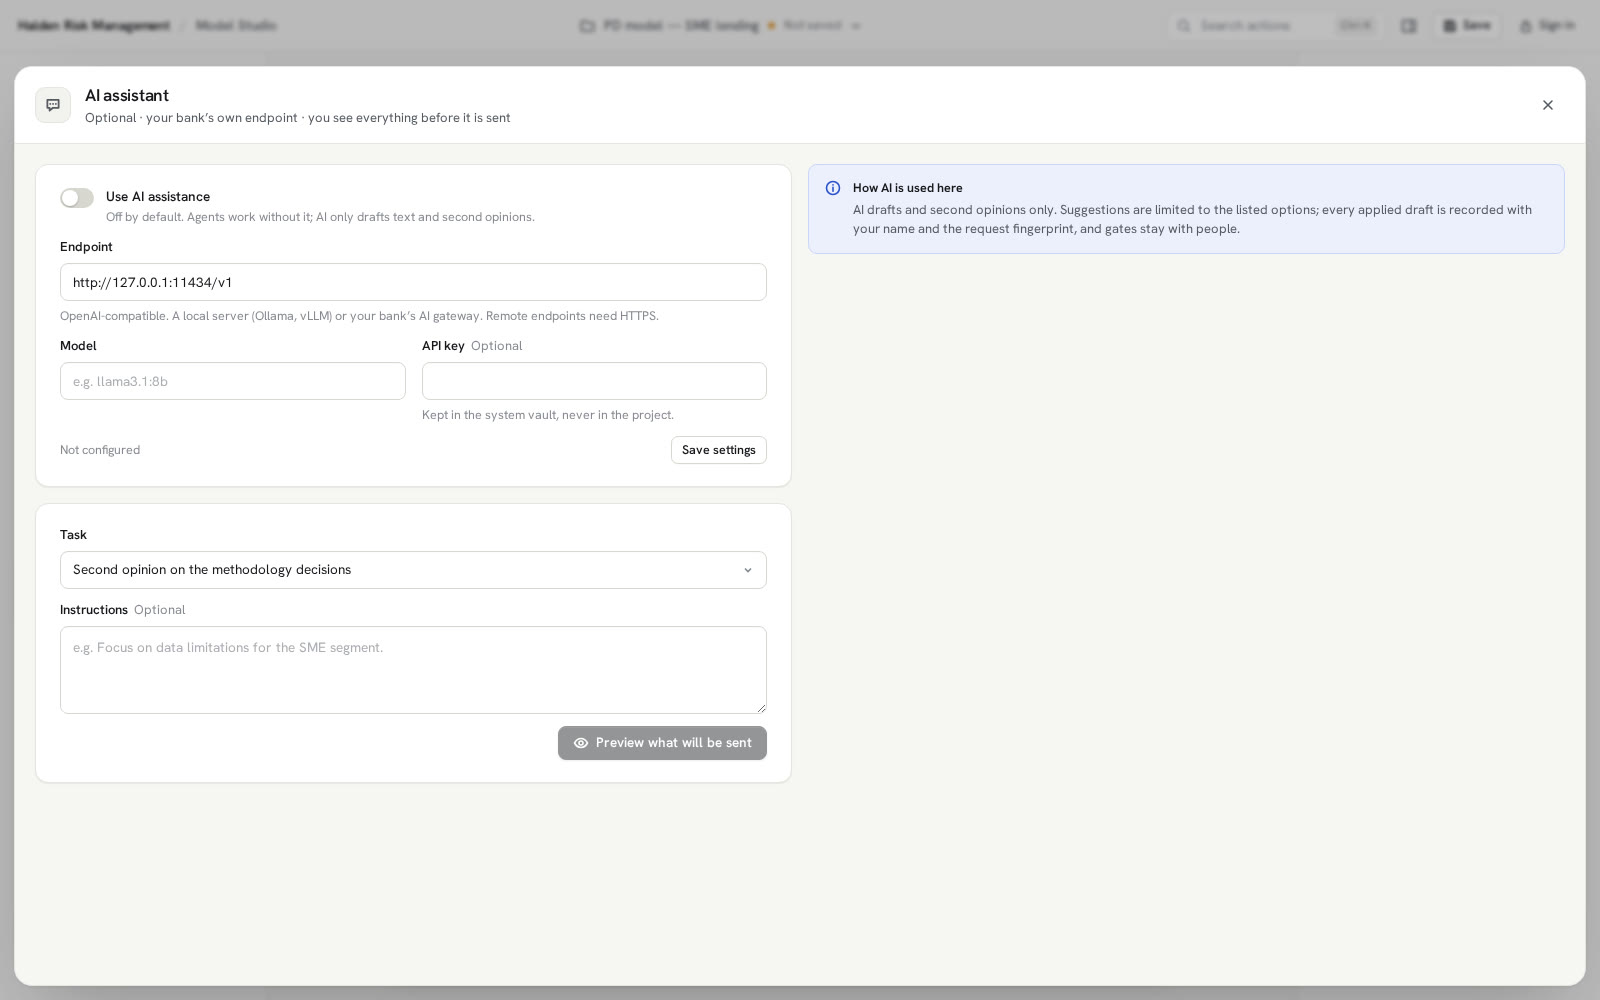Click the 'How AI is used here' heading
1600x1000 pixels.
tap(908, 188)
